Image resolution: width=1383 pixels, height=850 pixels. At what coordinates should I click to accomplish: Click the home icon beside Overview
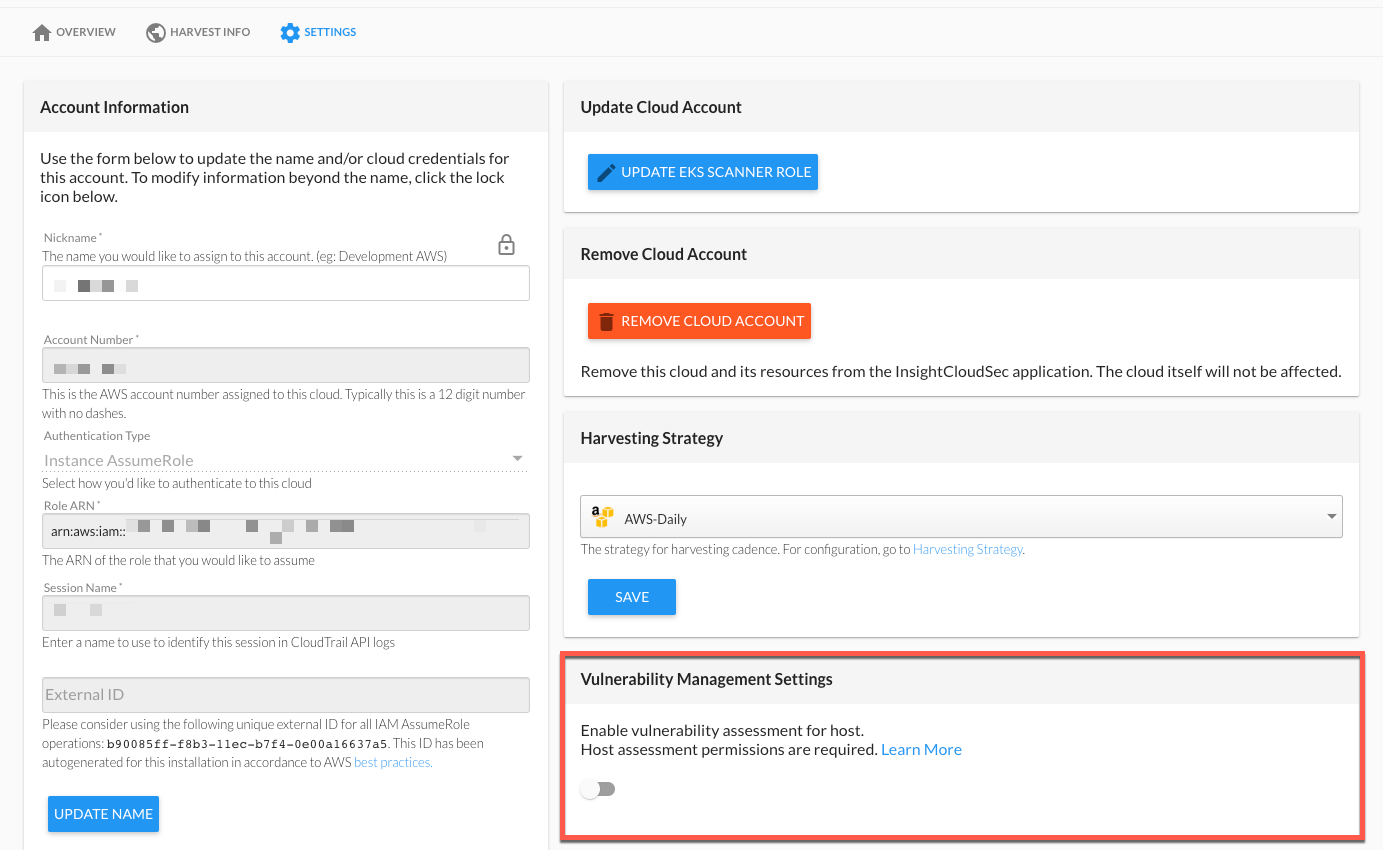42,33
